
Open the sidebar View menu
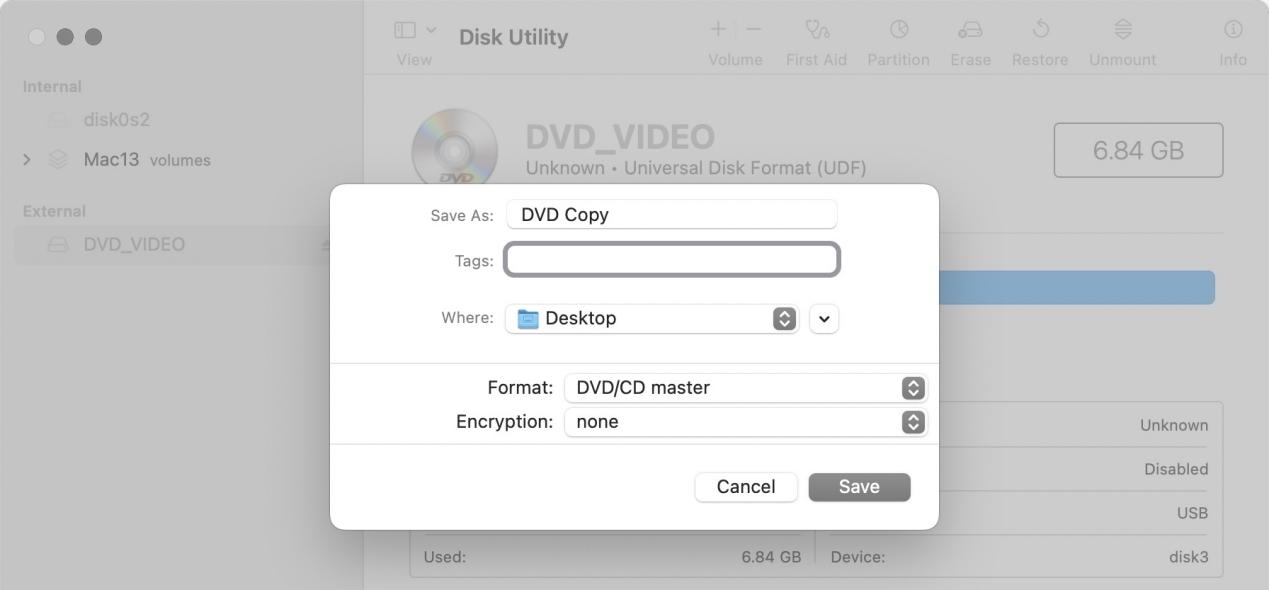(x=415, y=31)
